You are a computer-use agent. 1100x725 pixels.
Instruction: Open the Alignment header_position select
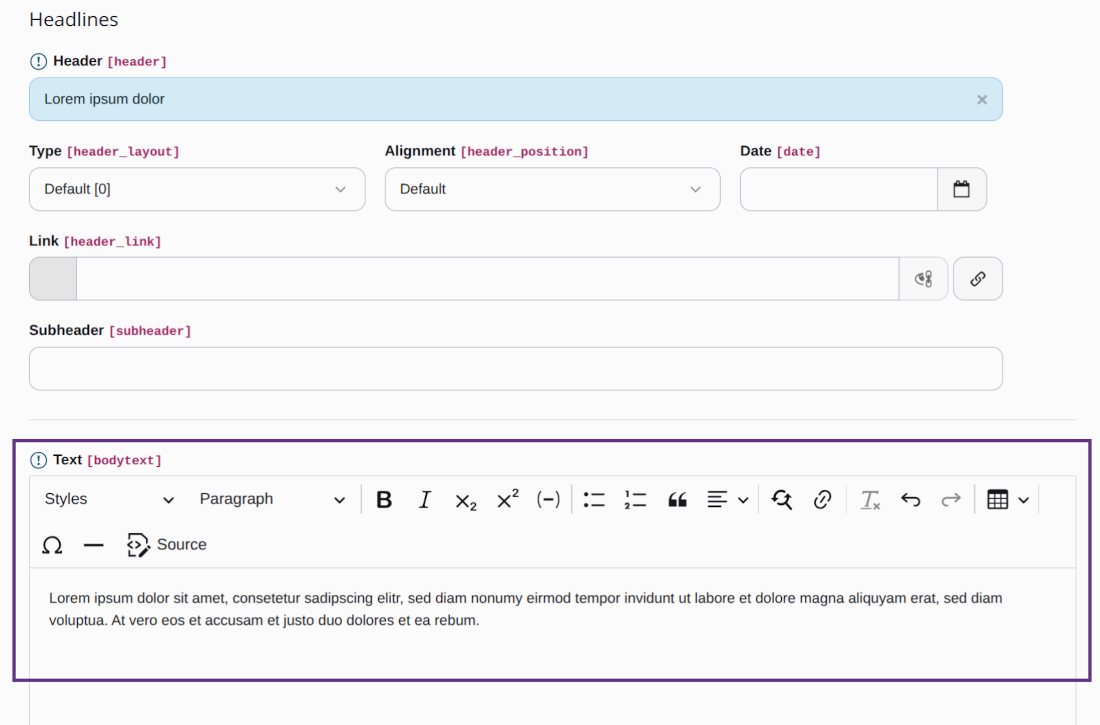pos(552,189)
